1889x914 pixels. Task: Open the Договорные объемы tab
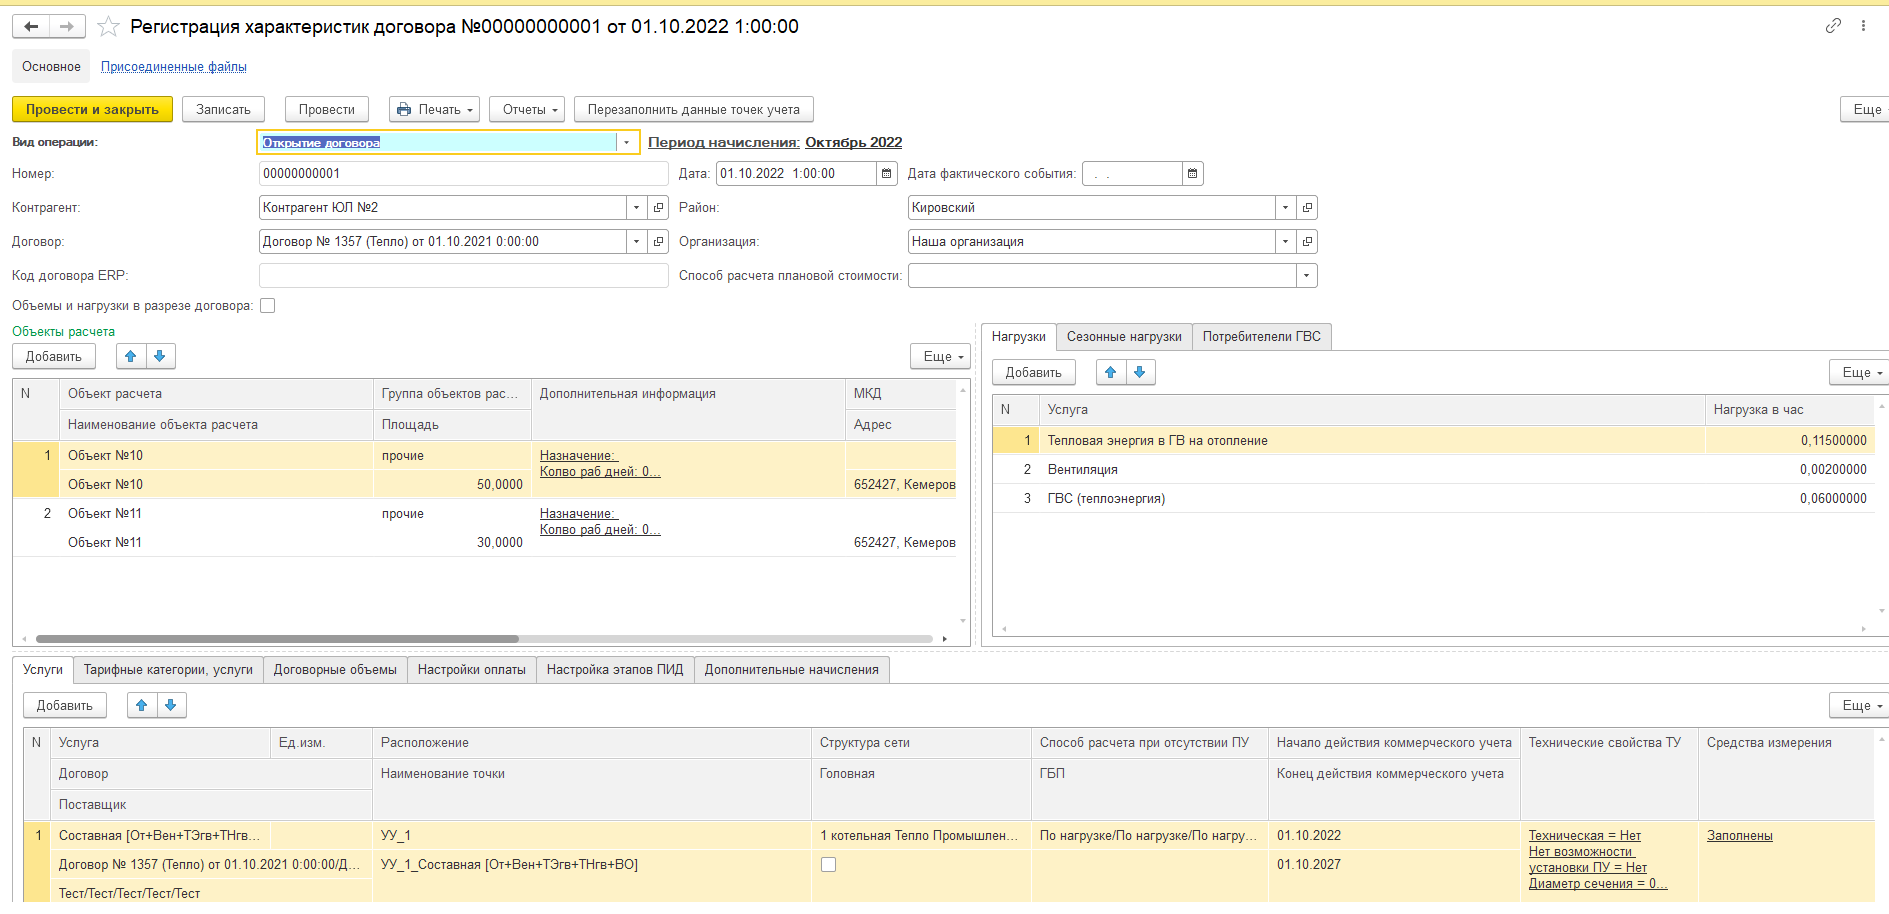coord(335,670)
